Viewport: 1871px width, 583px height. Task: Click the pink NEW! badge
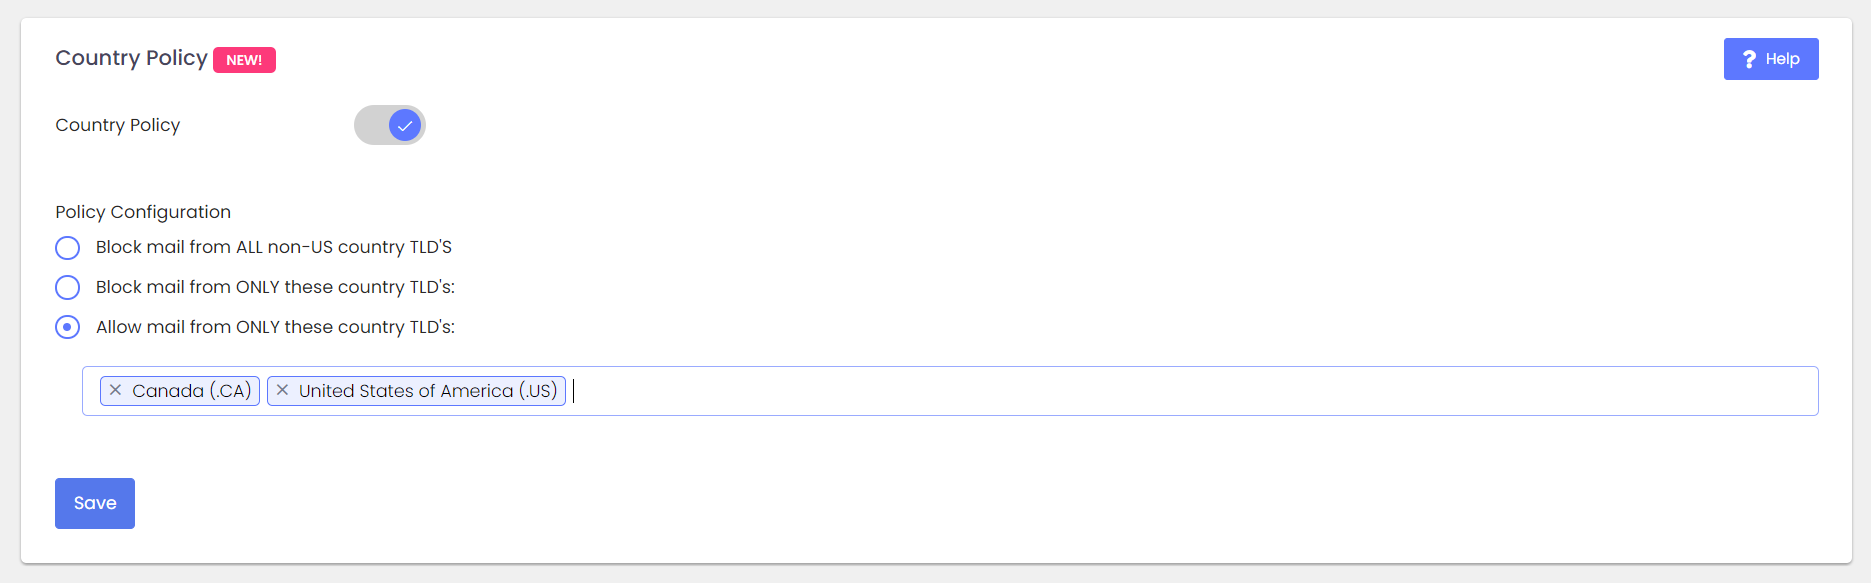244,60
